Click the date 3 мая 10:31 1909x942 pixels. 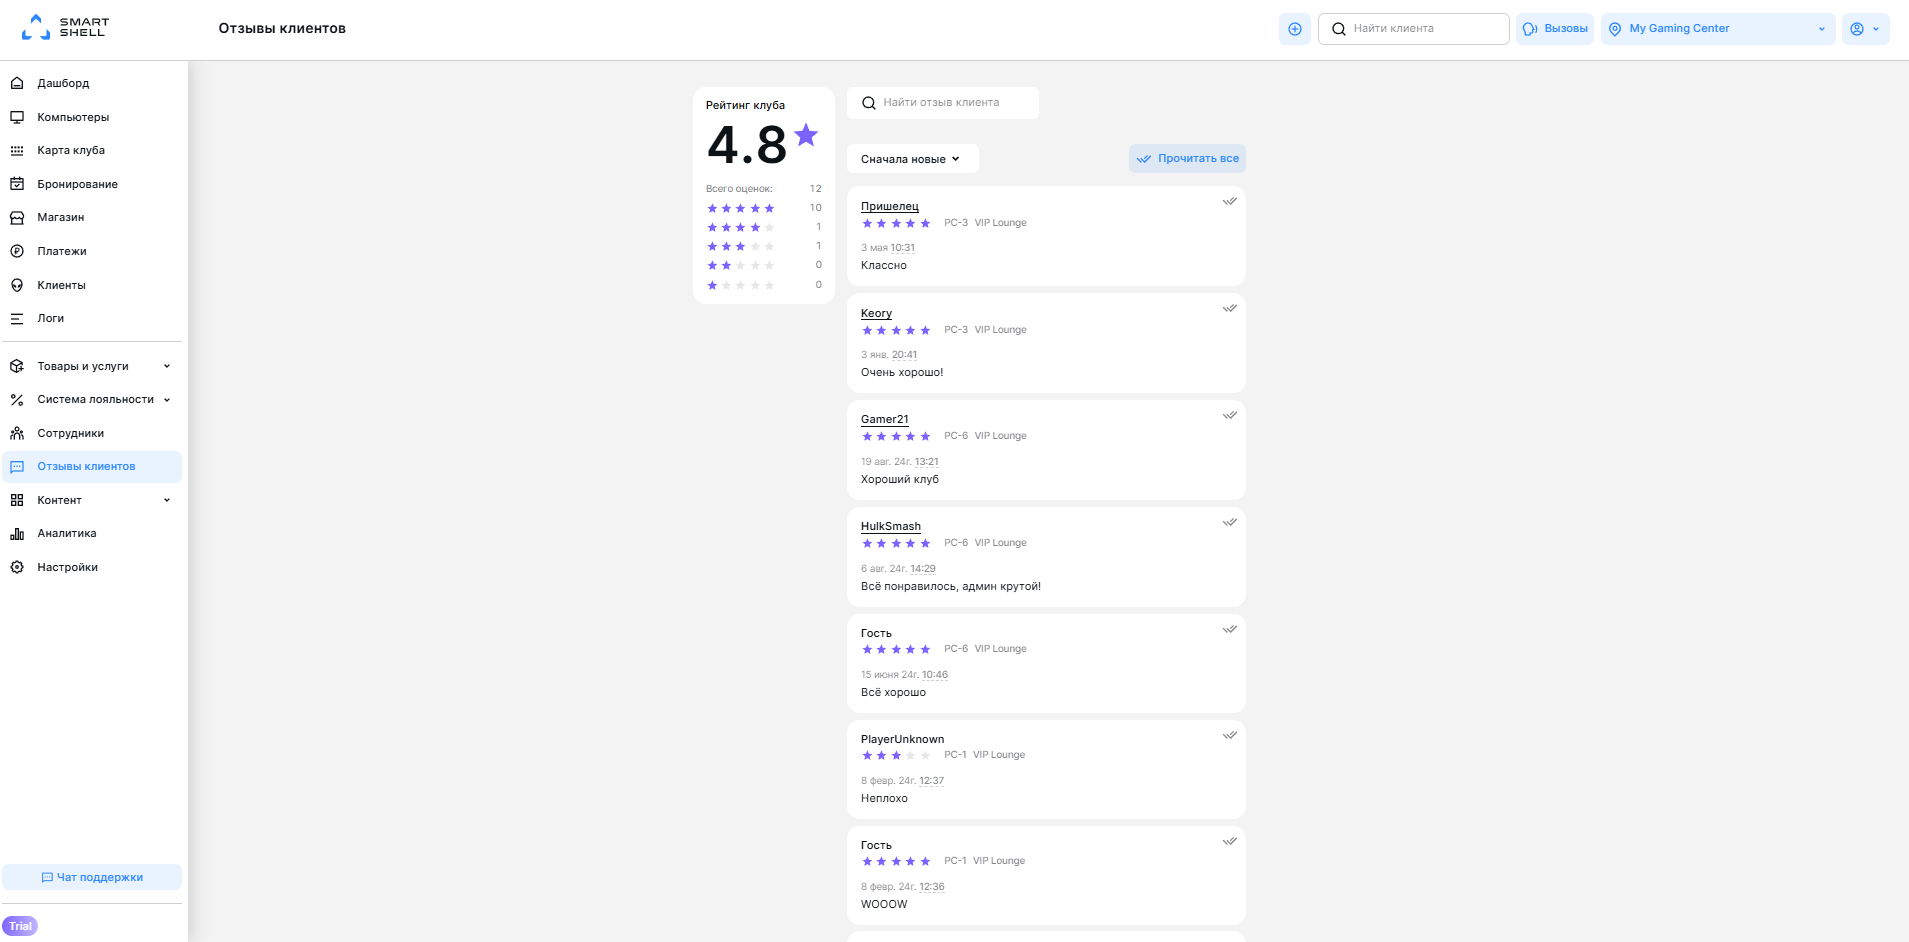coord(888,247)
